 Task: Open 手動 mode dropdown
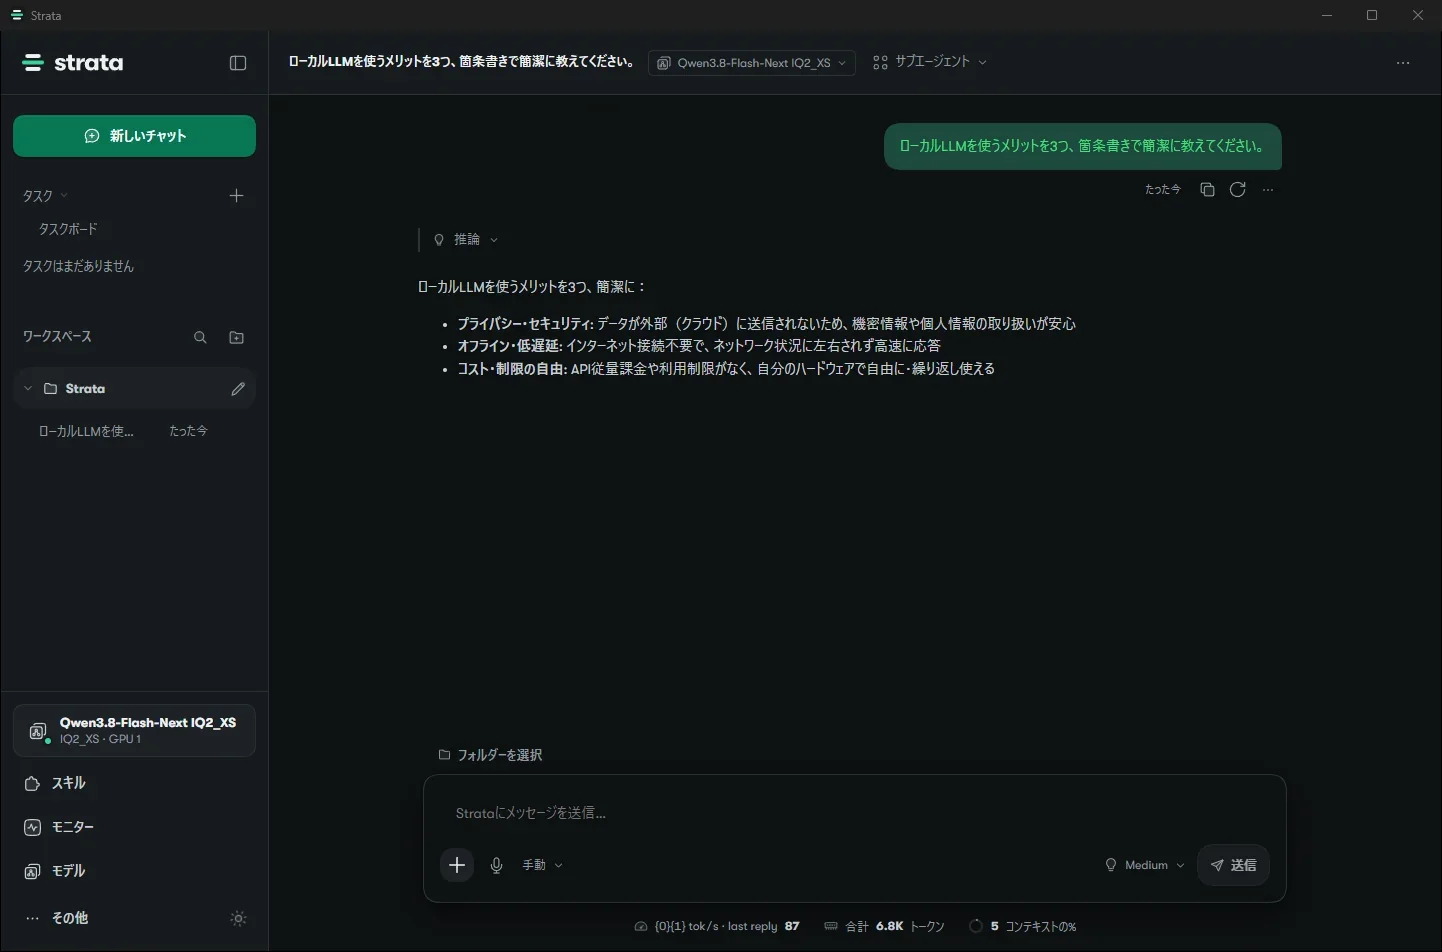point(542,865)
